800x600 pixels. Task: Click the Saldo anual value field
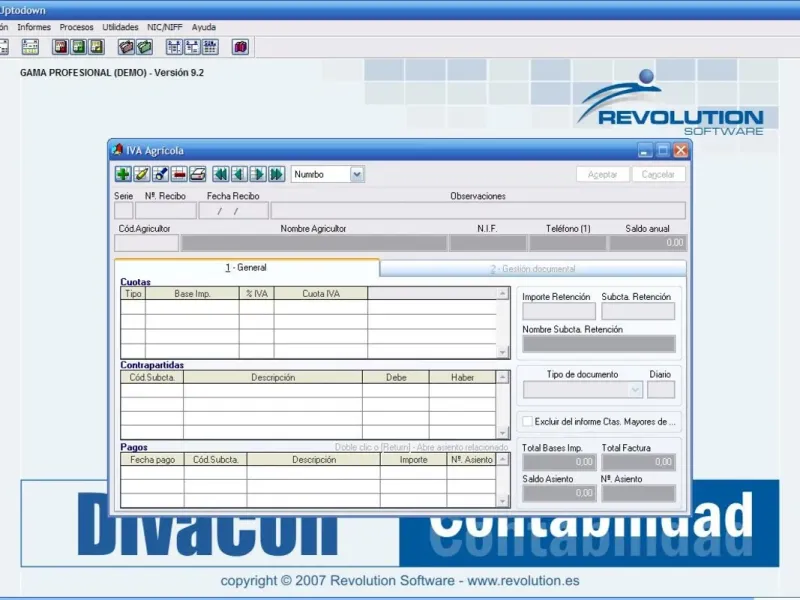coord(647,243)
